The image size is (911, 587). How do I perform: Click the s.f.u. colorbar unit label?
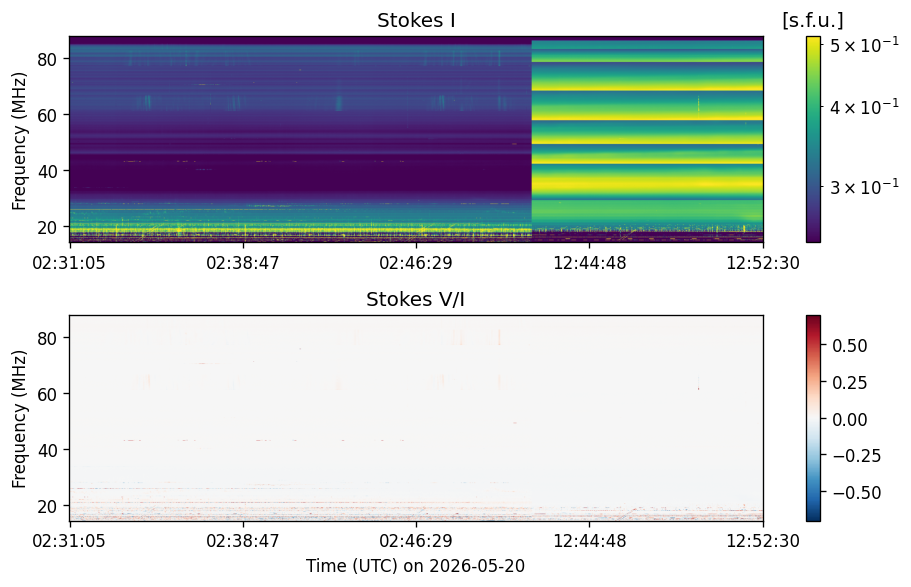pos(812,20)
